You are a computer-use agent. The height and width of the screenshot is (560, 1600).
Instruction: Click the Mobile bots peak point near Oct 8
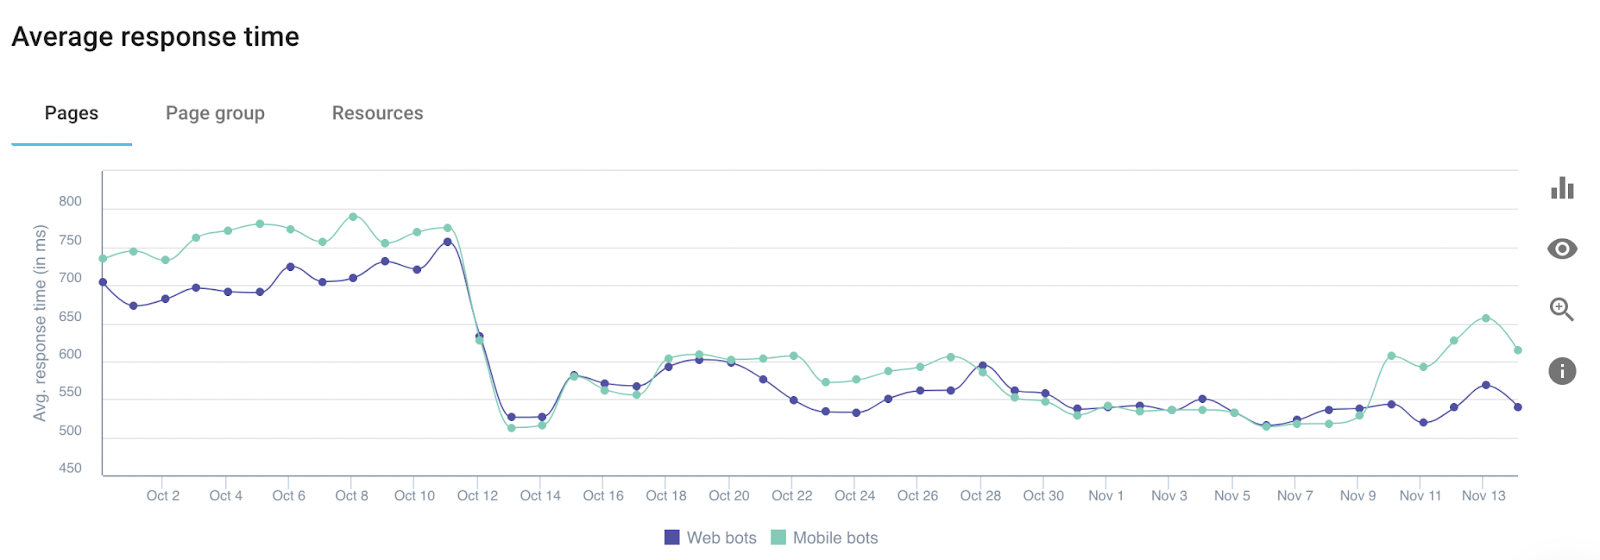point(353,216)
